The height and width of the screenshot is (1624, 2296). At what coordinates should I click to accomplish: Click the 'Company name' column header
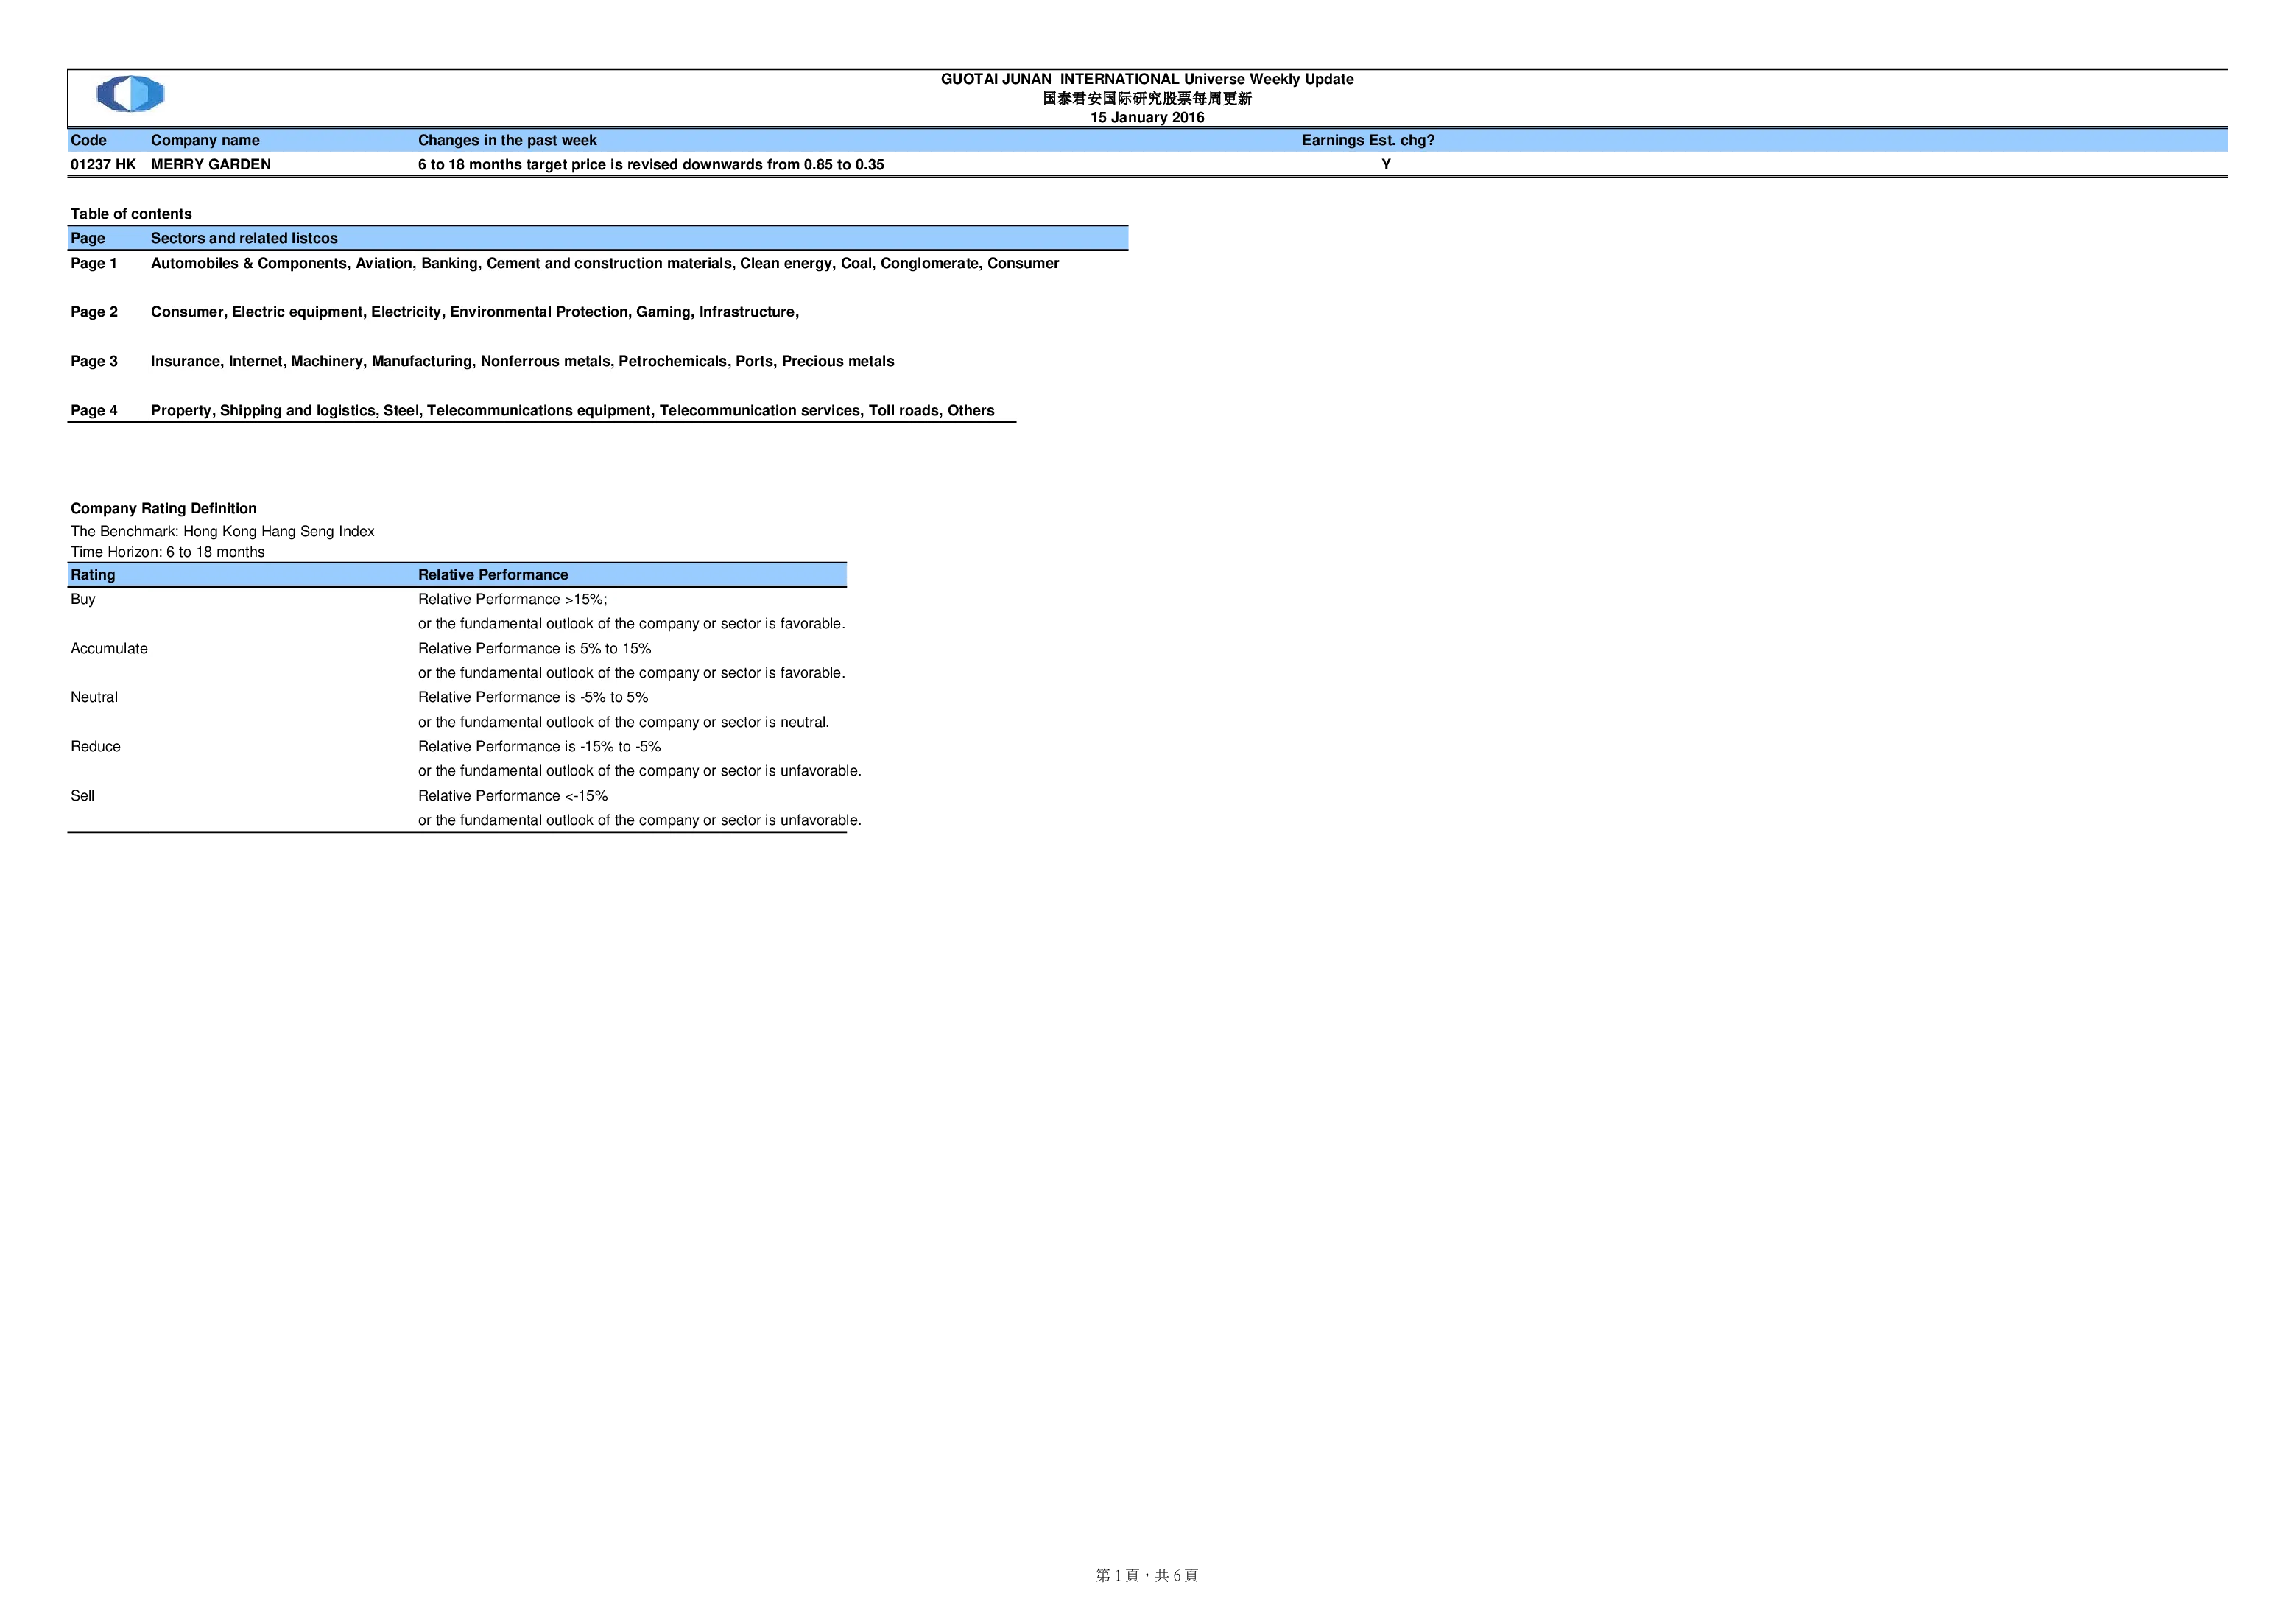tap(205, 140)
